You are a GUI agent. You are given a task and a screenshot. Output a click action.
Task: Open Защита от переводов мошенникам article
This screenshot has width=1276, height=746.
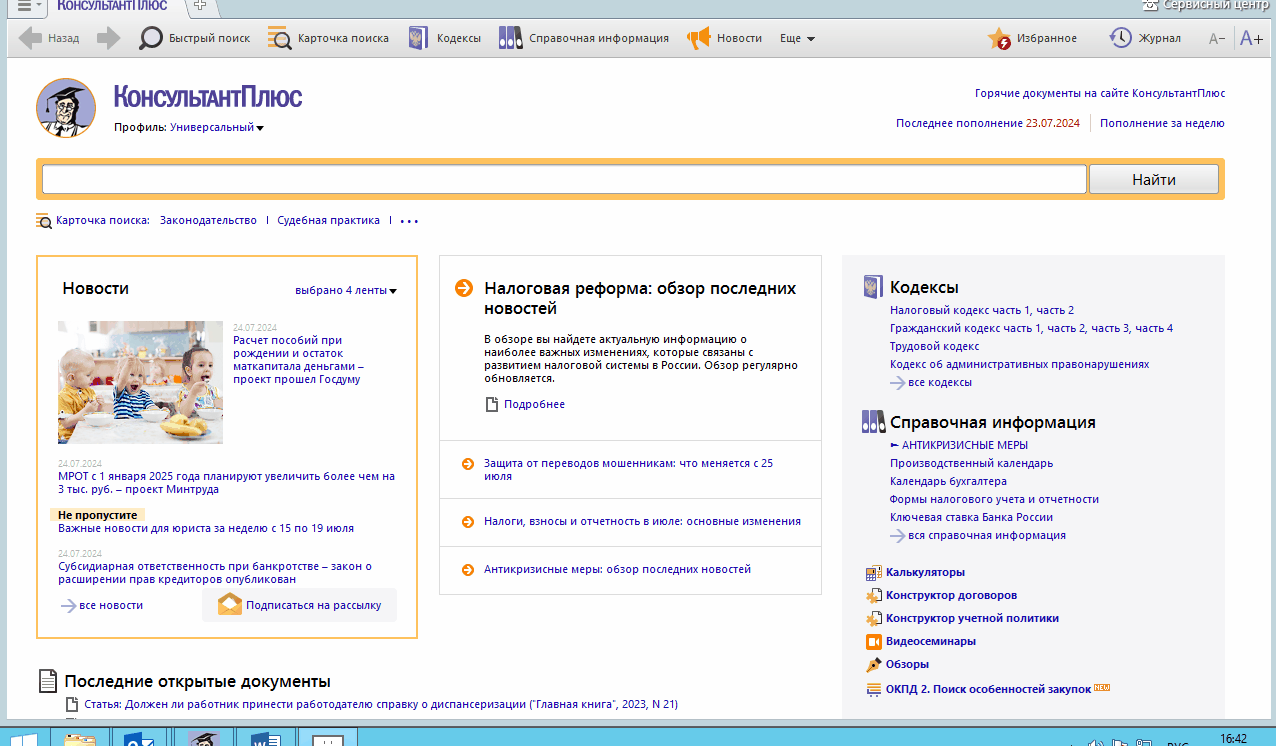[628, 470]
